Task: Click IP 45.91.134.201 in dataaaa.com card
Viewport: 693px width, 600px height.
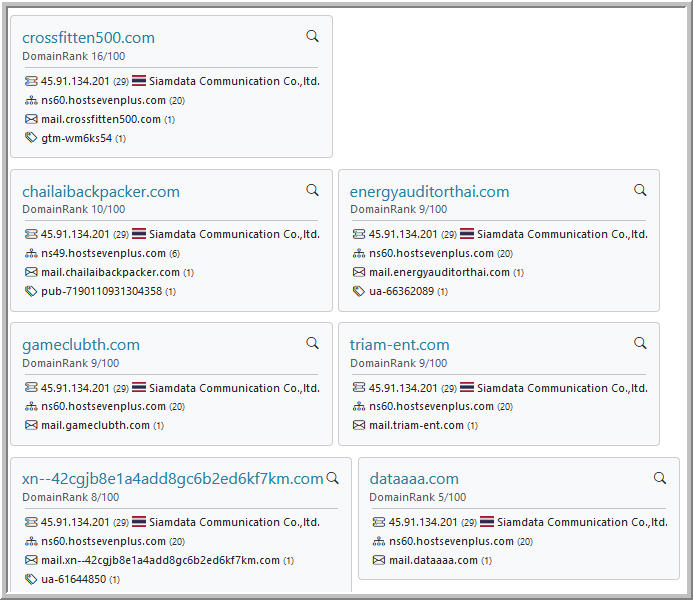Action: pos(423,522)
